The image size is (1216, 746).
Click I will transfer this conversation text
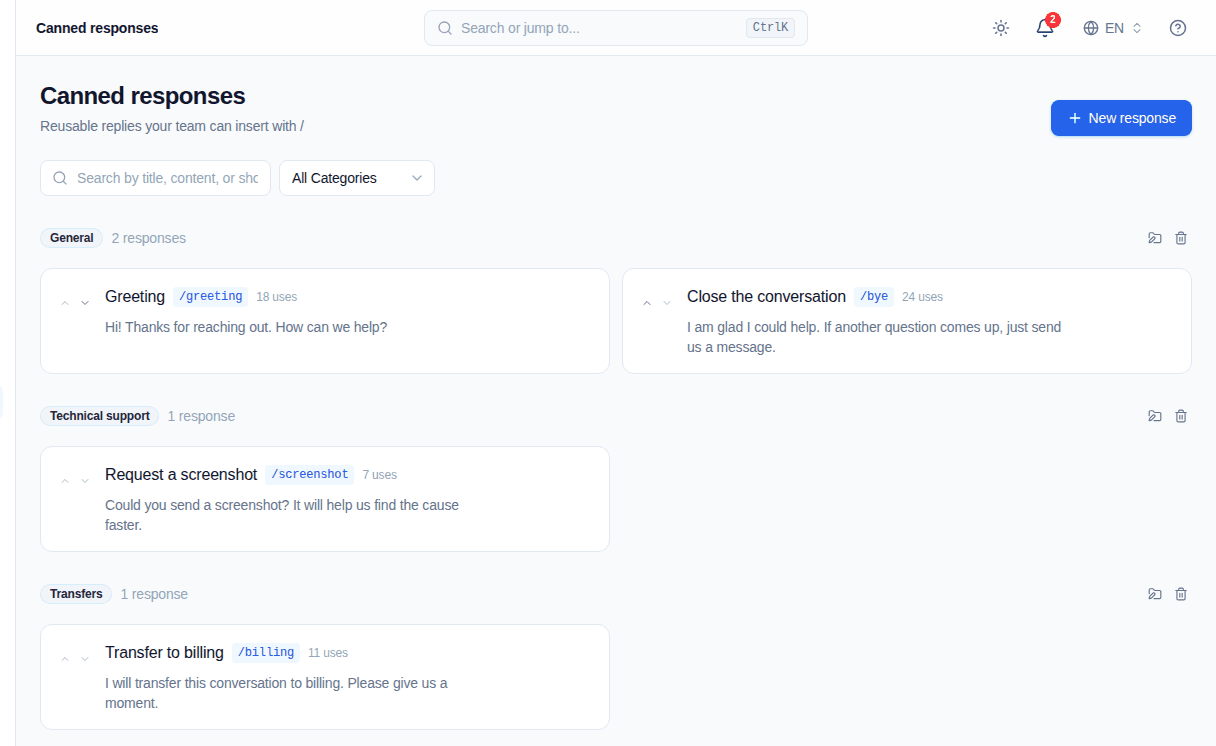coord(276,693)
